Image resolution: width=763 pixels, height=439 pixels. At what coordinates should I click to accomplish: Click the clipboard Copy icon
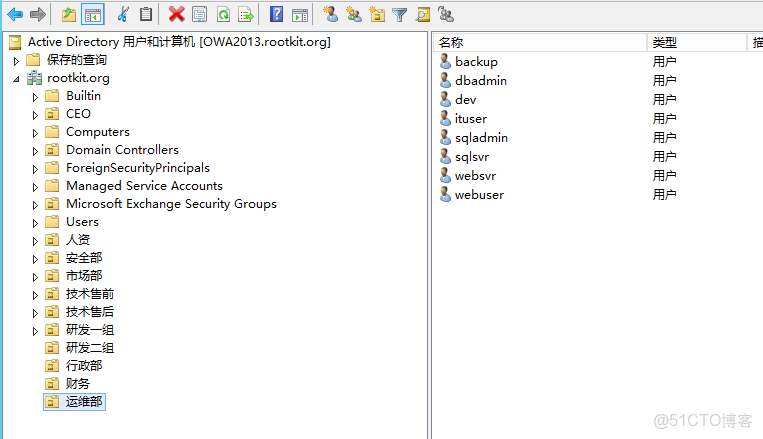pyautogui.click(x=146, y=15)
